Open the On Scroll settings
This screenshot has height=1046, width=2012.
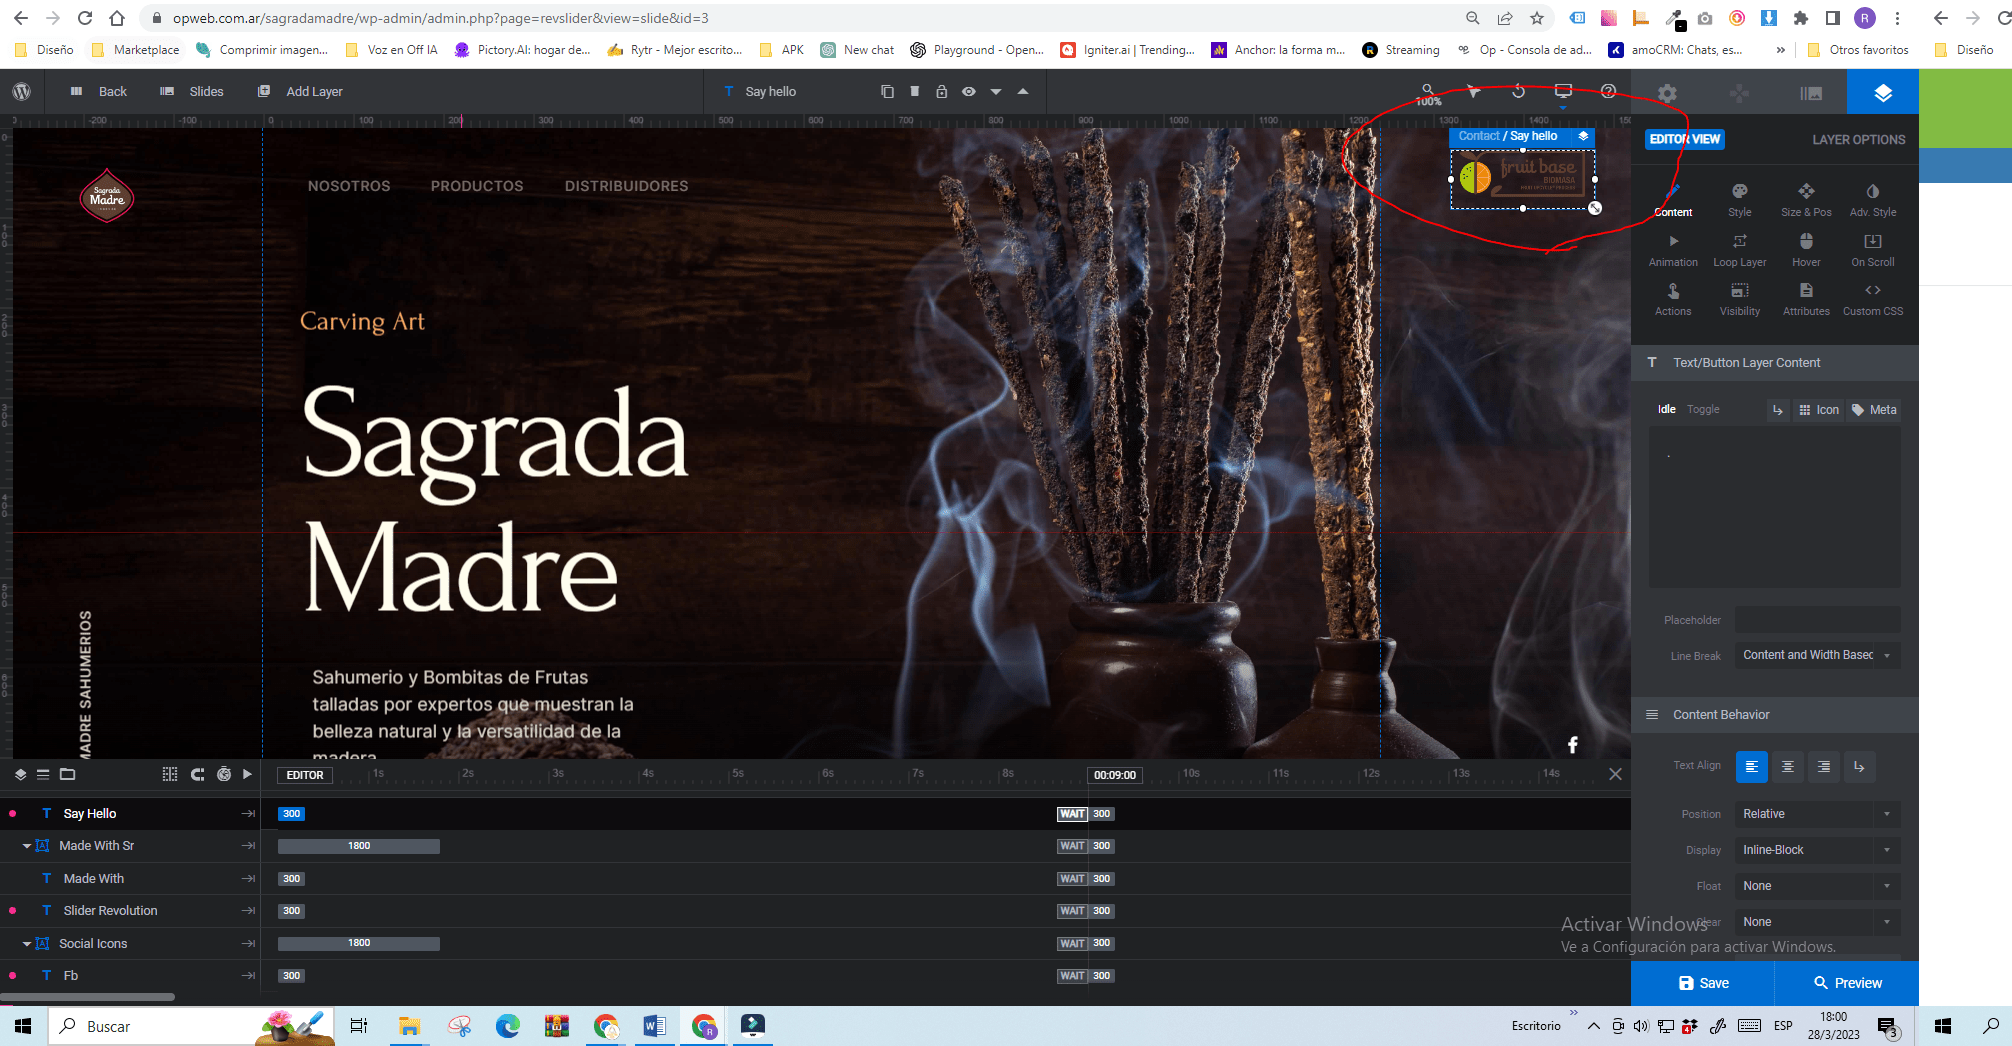point(1873,250)
